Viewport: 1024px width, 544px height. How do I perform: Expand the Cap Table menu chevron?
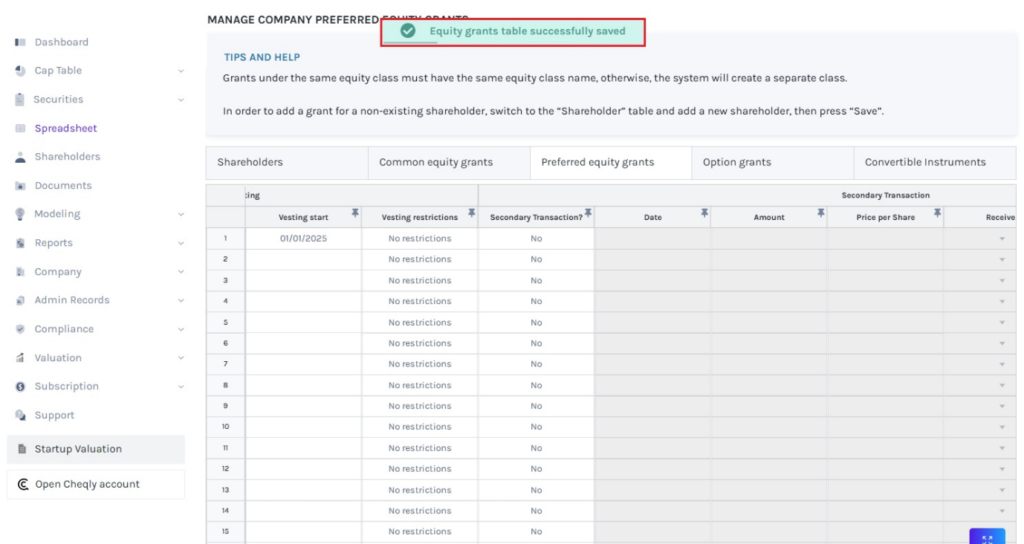(x=181, y=71)
